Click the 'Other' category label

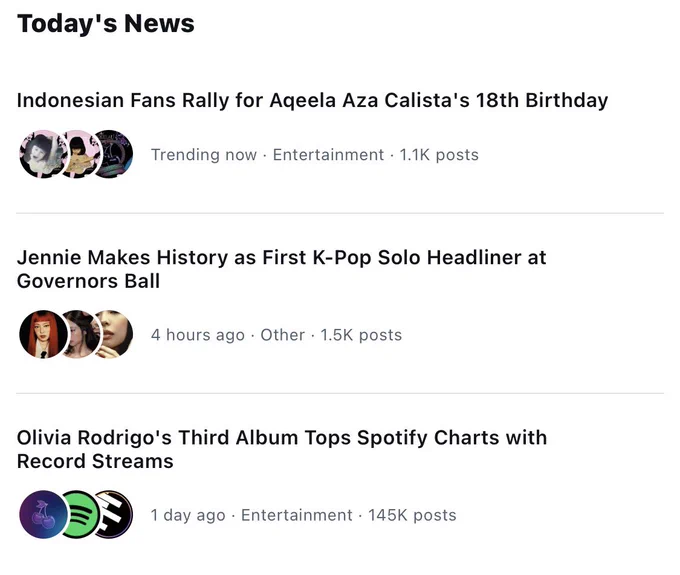282,335
